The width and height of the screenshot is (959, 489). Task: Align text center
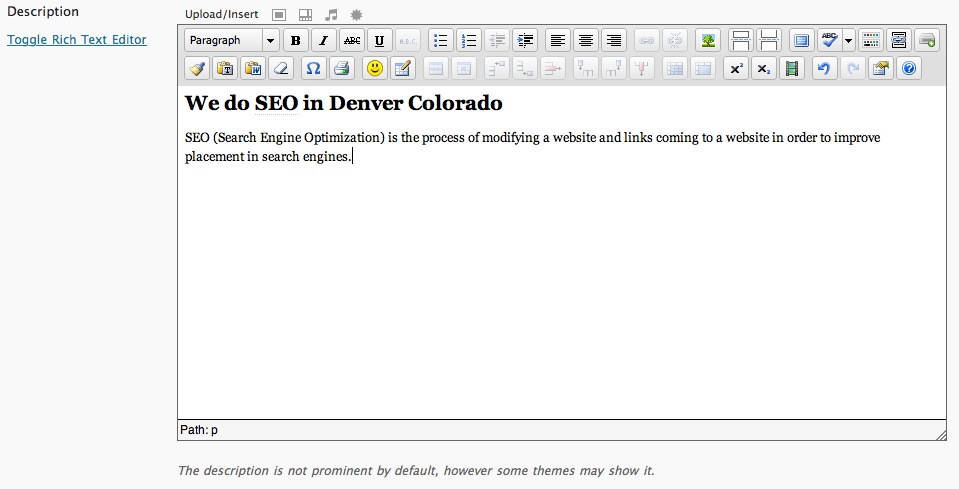pos(585,40)
